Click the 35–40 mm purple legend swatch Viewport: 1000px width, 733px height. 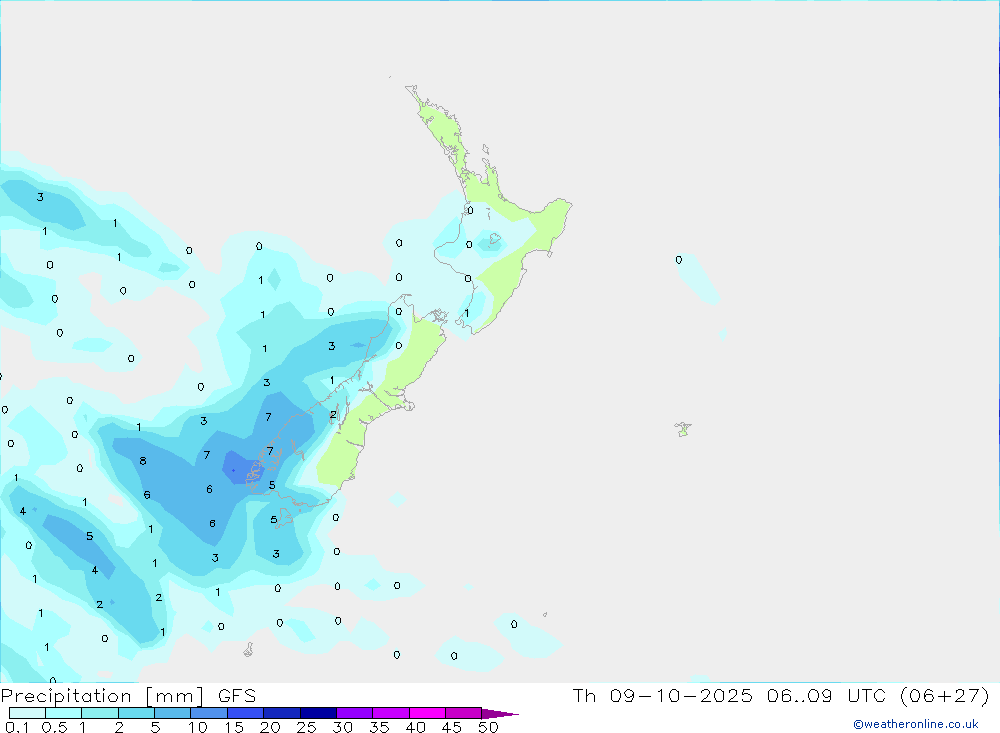click(x=391, y=713)
